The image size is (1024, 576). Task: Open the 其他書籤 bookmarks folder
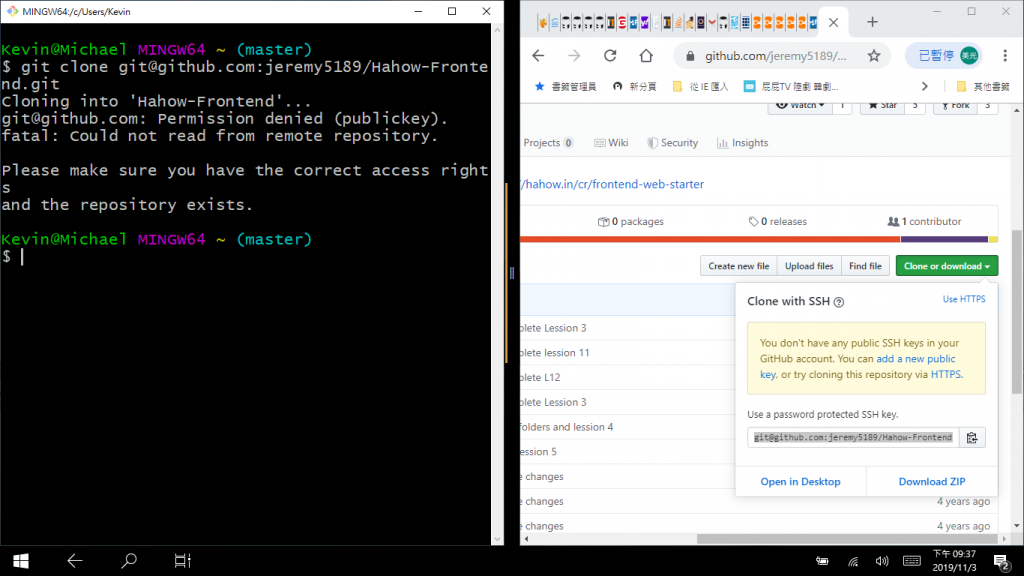coord(983,86)
